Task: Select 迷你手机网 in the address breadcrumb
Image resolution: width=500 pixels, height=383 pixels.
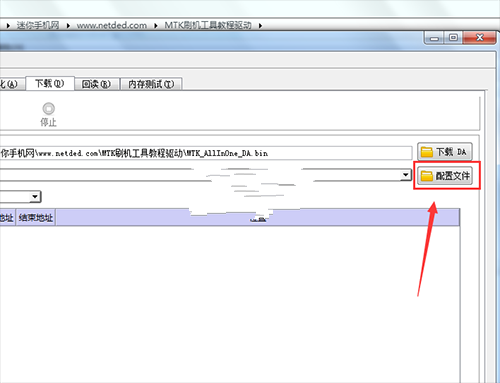Action: click(38, 25)
